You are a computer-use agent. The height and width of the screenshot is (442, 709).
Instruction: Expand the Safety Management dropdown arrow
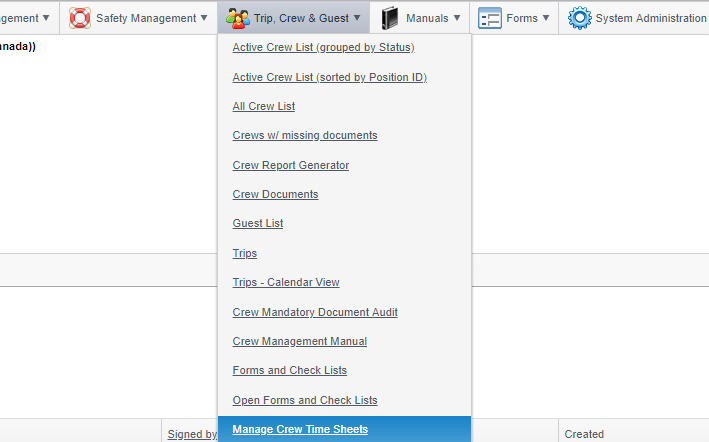tap(204, 18)
